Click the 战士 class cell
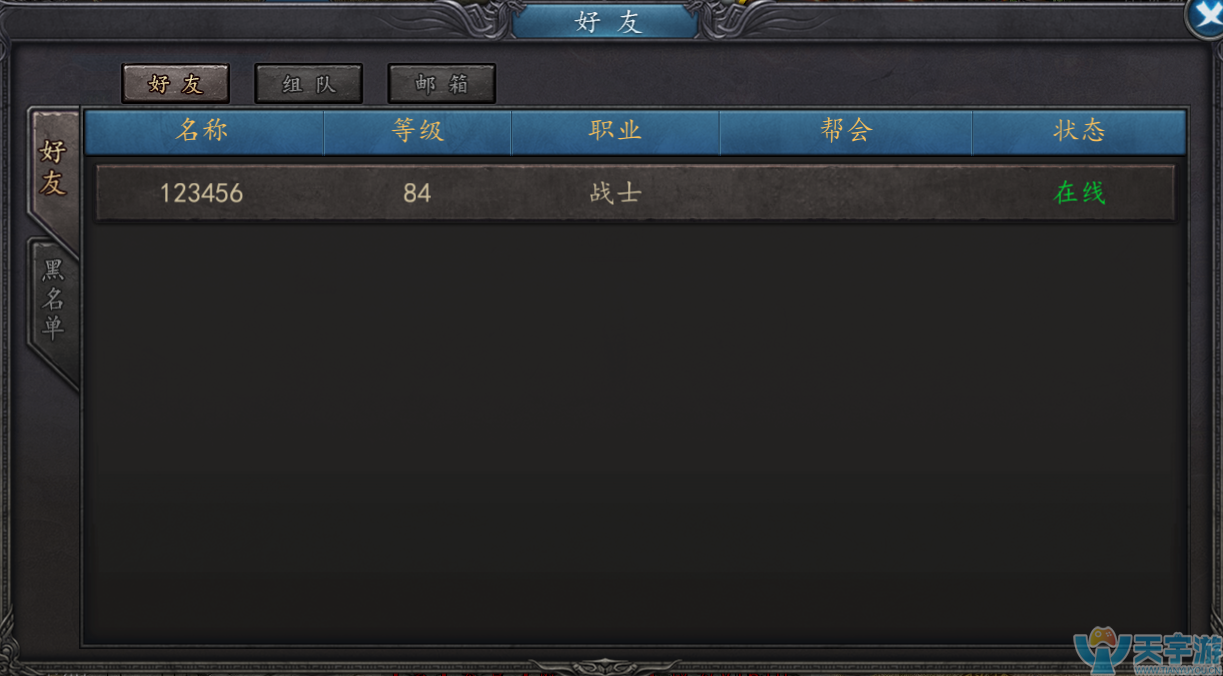 [x=615, y=192]
